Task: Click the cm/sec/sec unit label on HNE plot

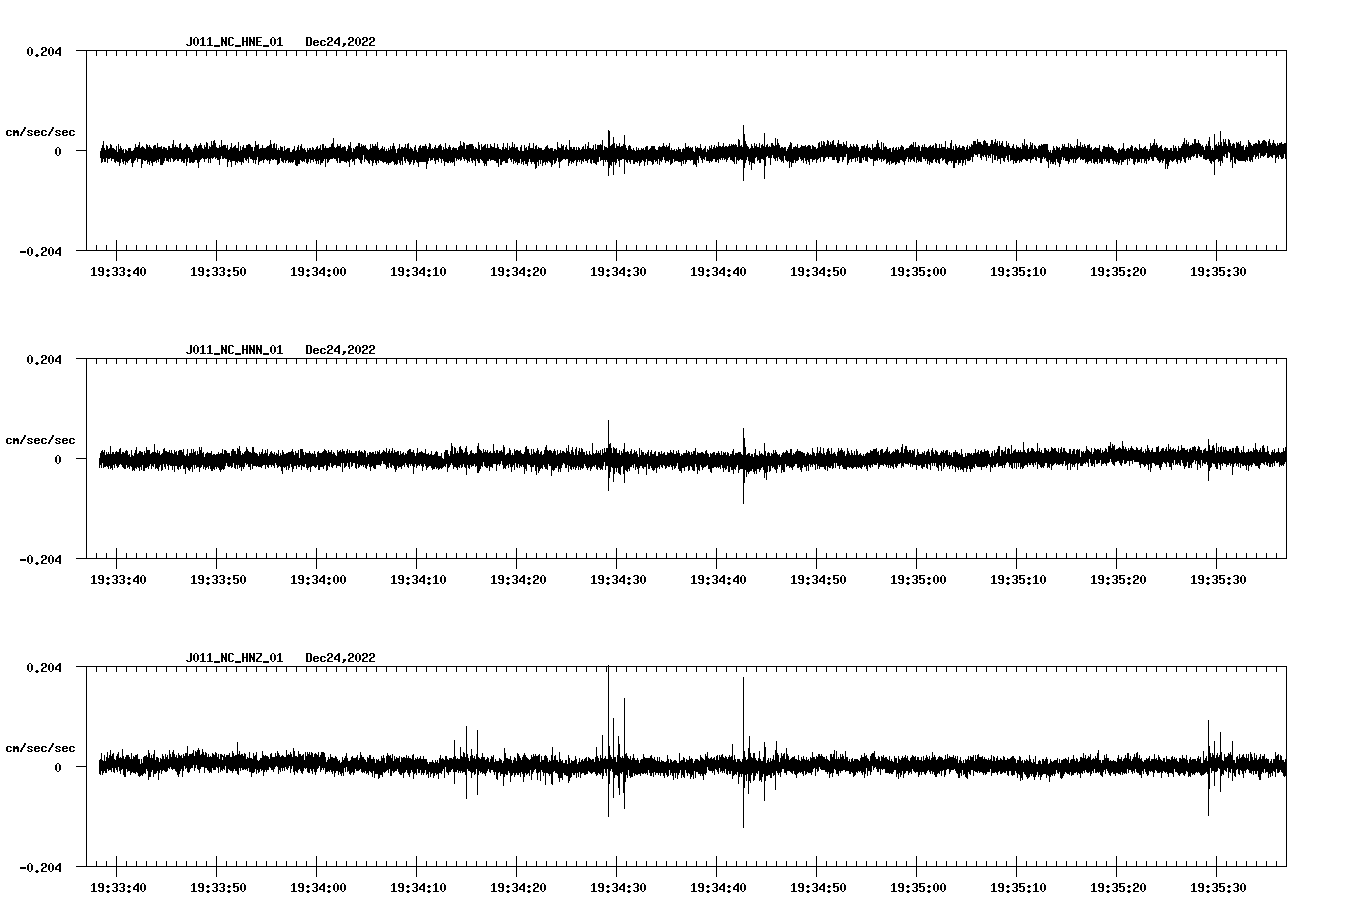Action: (x=41, y=131)
